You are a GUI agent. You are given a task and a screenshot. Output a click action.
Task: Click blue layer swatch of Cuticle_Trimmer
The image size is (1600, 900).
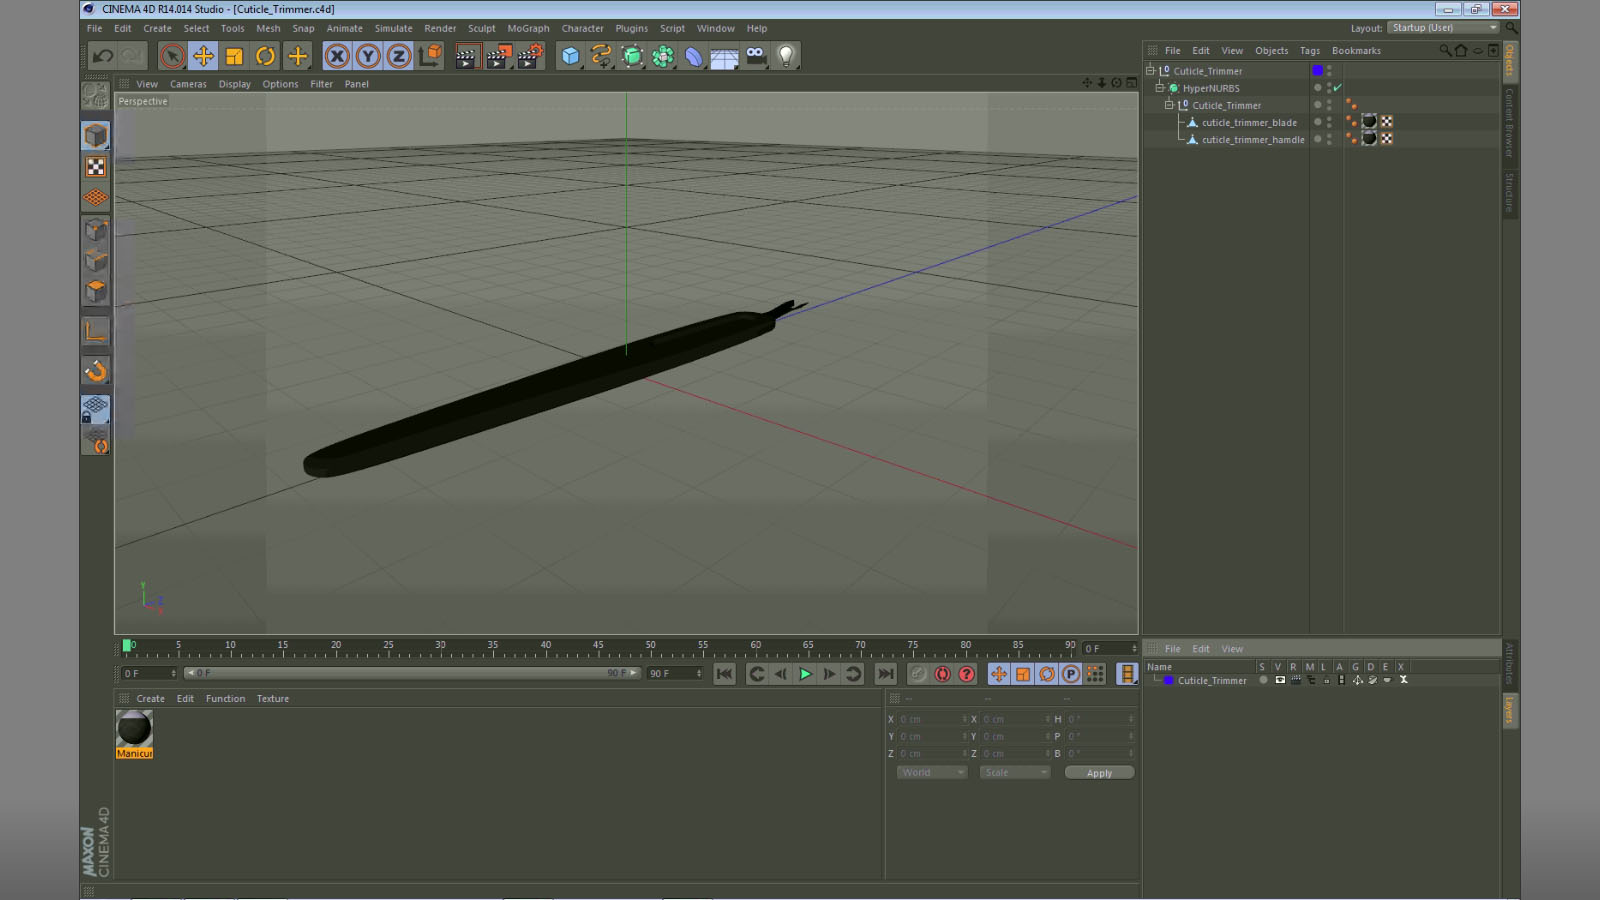(1318, 71)
